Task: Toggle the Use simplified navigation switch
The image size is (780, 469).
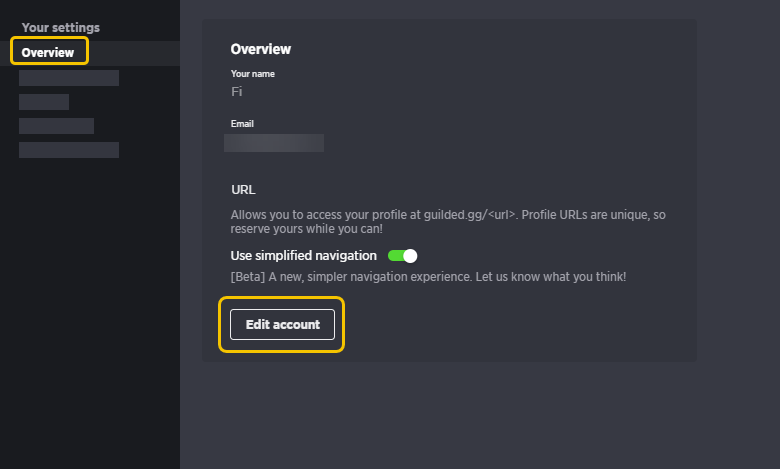Action: coord(402,256)
